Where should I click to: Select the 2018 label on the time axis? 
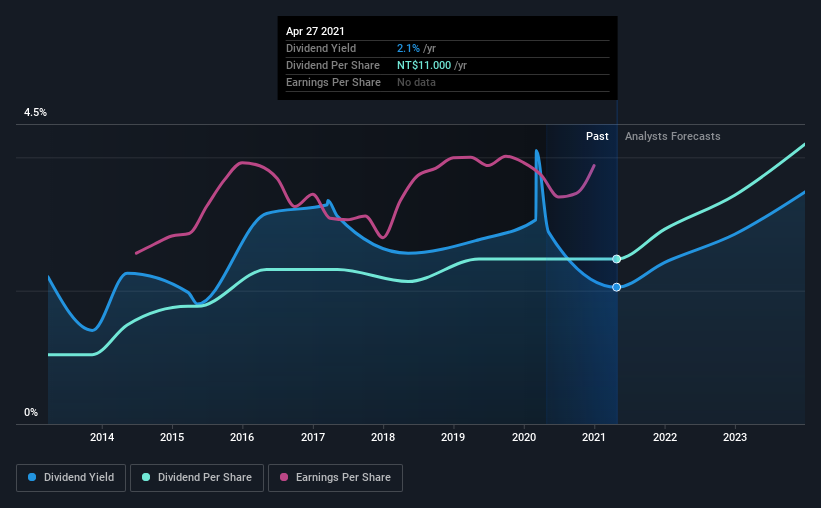pyautogui.click(x=383, y=437)
